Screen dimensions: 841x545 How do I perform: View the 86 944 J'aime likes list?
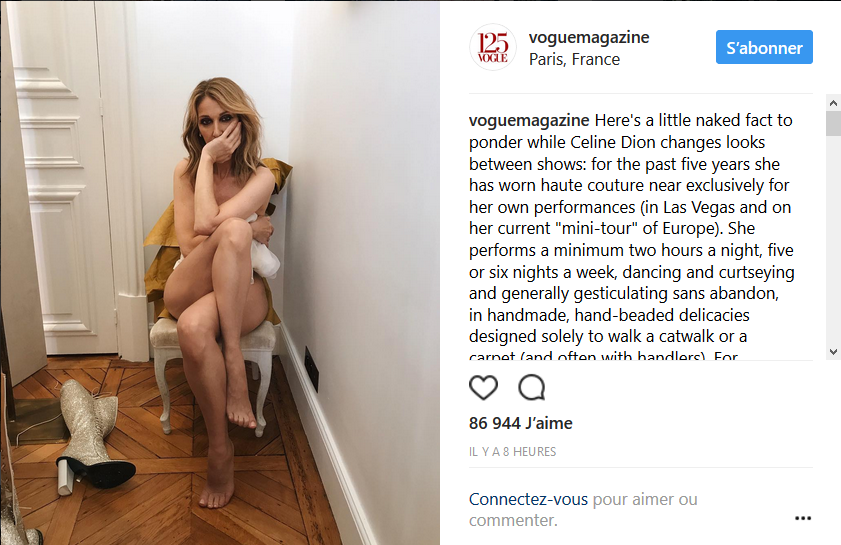click(x=521, y=423)
